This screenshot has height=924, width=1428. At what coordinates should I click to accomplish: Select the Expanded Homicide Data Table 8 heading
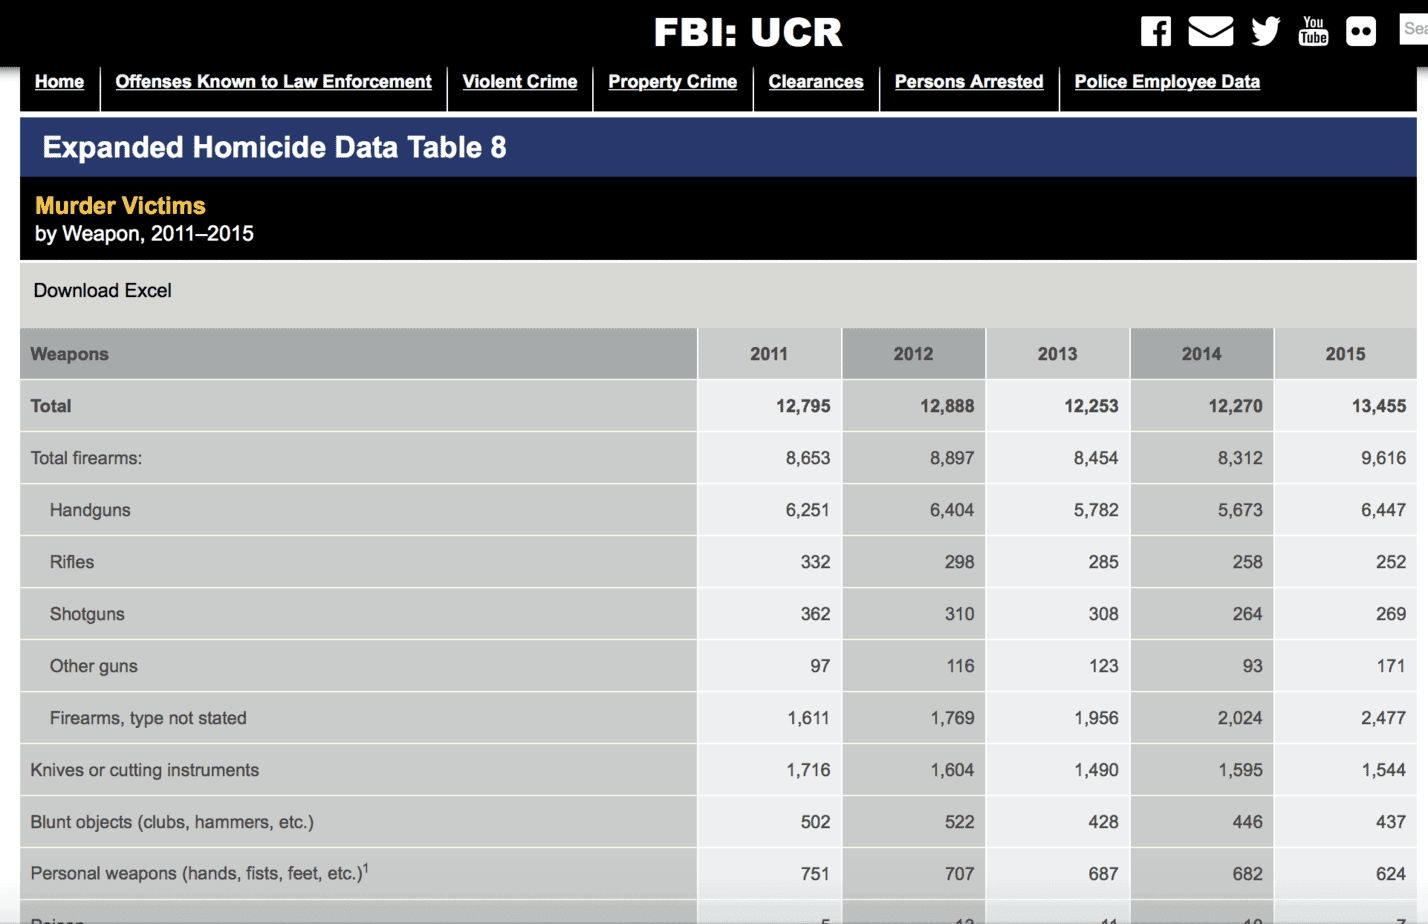[274, 148]
